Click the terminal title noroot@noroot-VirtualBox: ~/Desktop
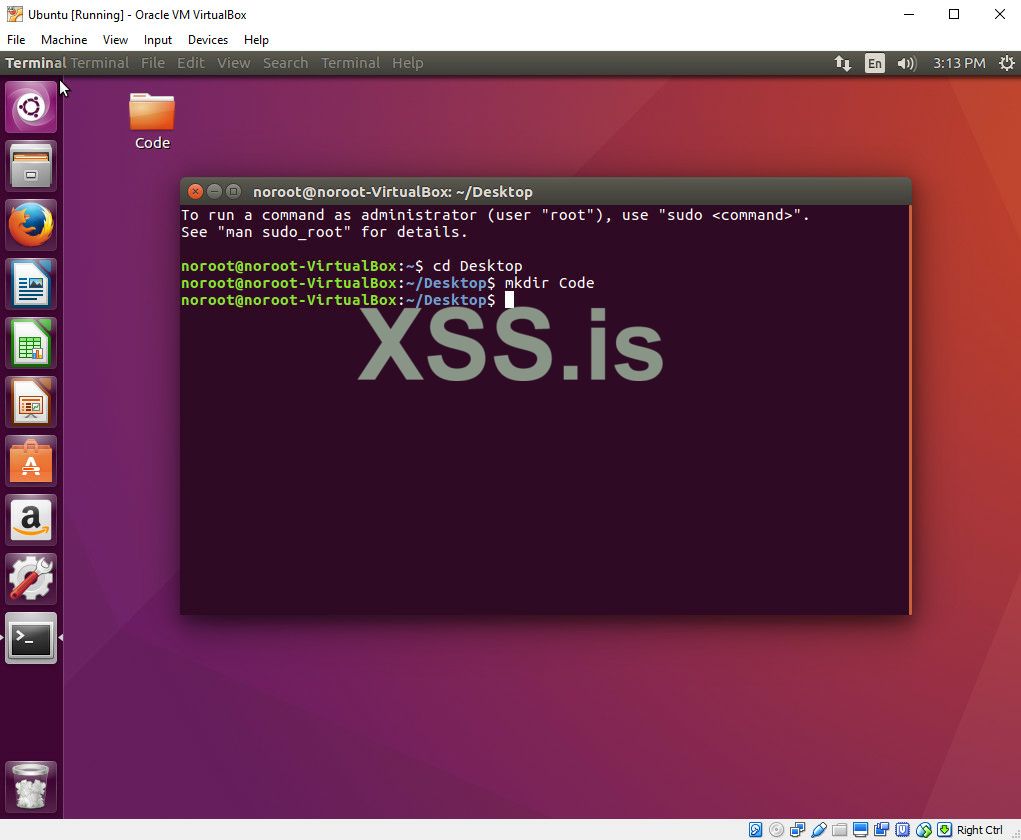 (x=393, y=192)
